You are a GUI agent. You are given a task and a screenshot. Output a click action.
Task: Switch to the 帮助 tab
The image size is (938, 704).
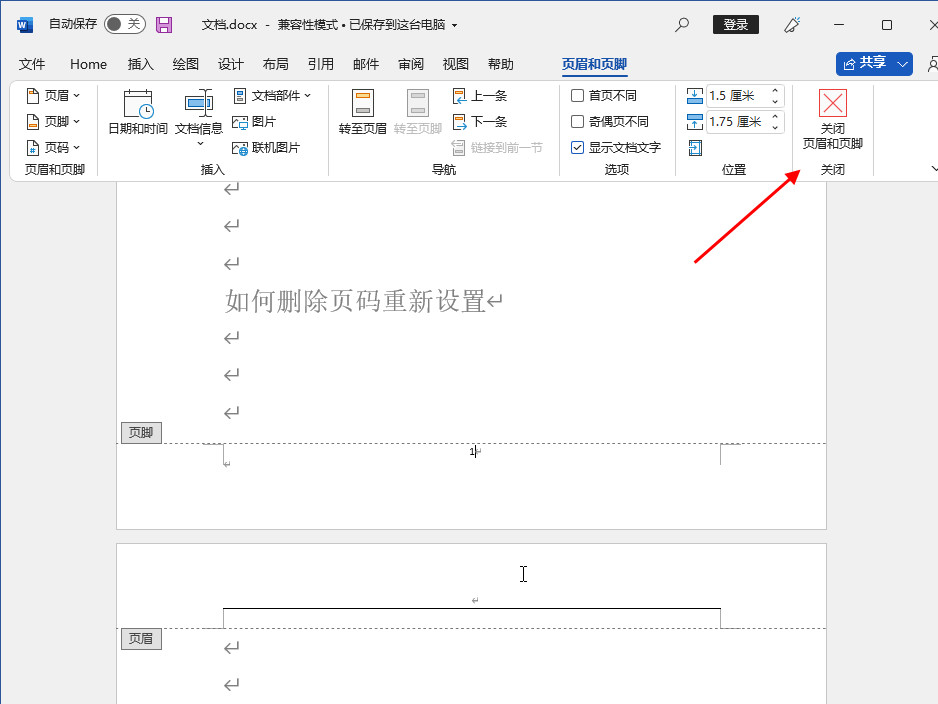point(501,64)
